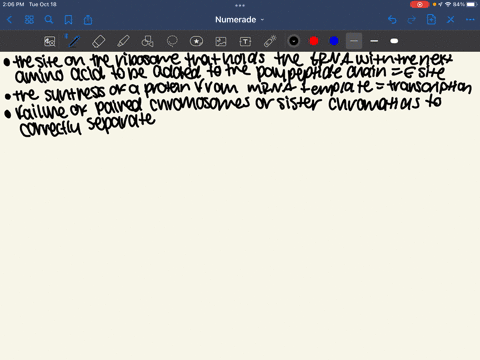480x360 pixels.
Task: Select the Shapes tool
Action: [x=147, y=41]
